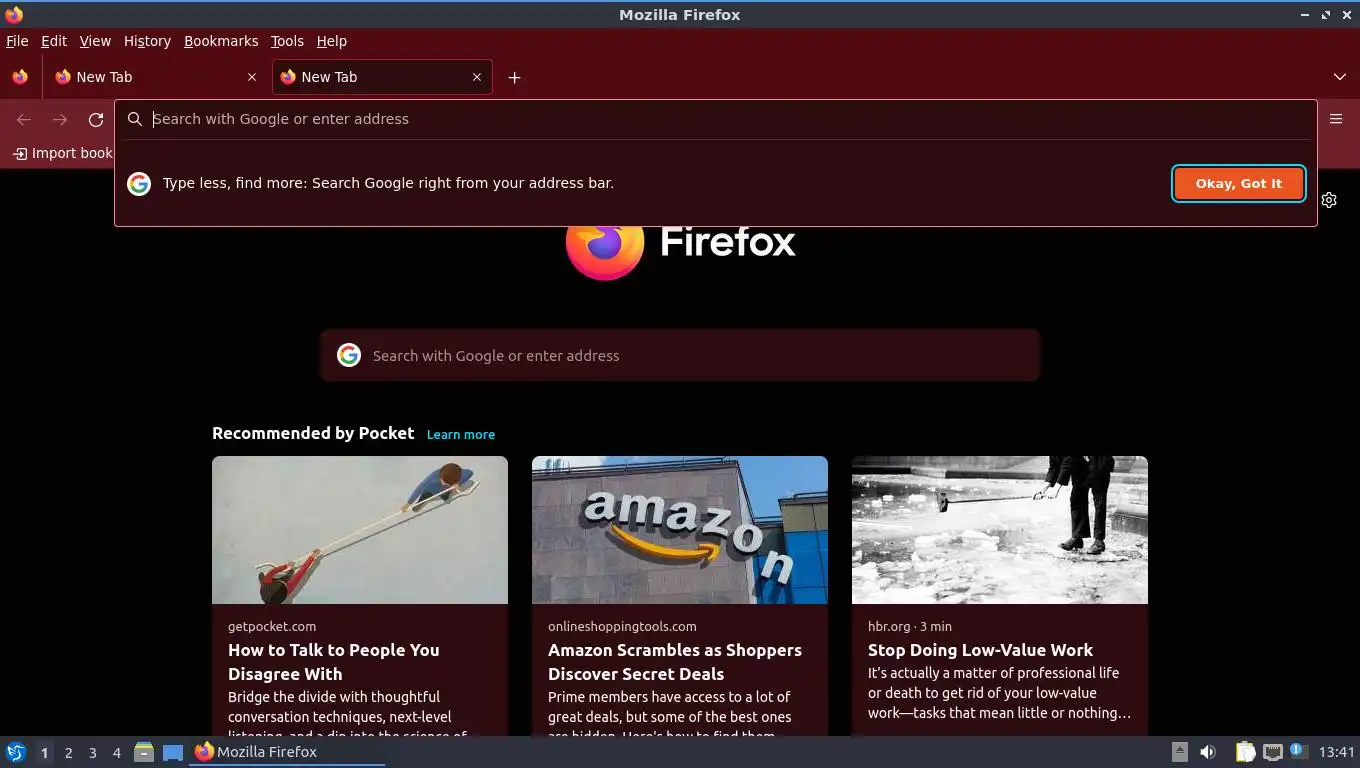Viewport: 1360px width, 768px height.
Task: Go forward one page
Action: (60, 119)
